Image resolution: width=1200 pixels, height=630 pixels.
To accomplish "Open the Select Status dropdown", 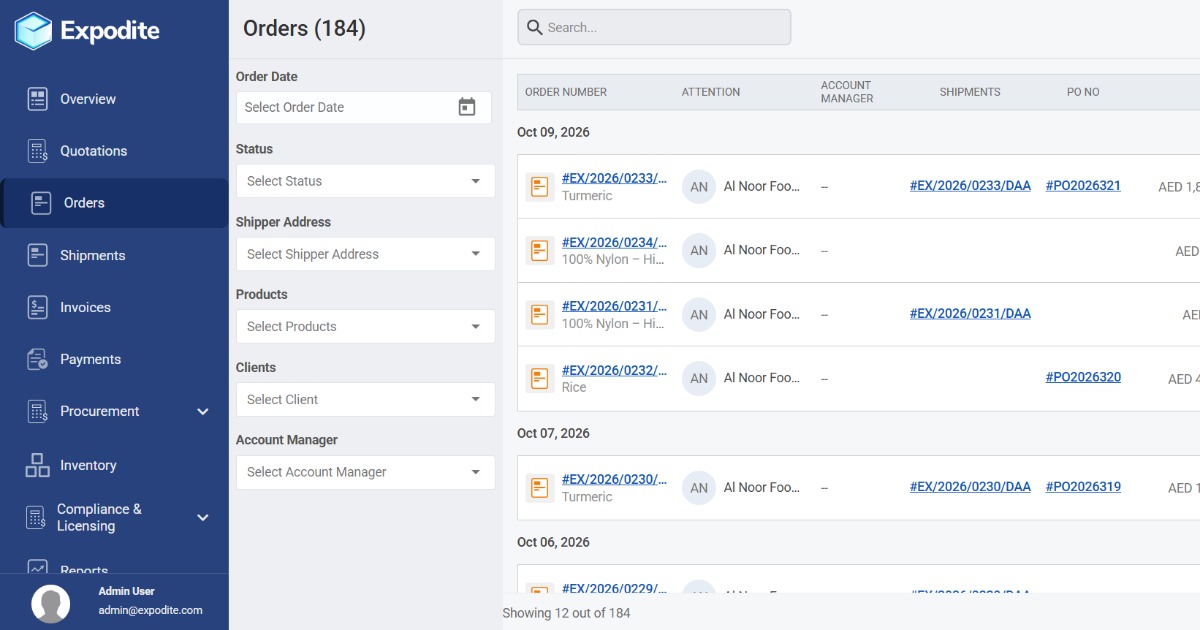I will (366, 181).
